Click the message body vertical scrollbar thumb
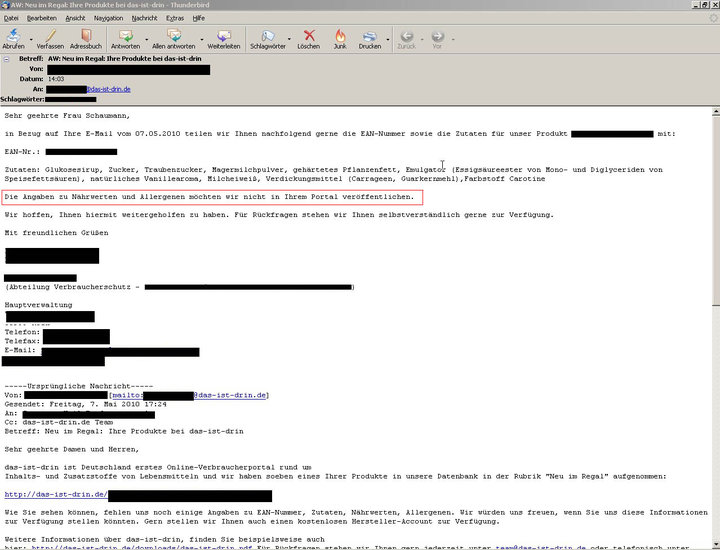Image resolution: width=720 pixels, height=550 pixels. click(716, 209)
